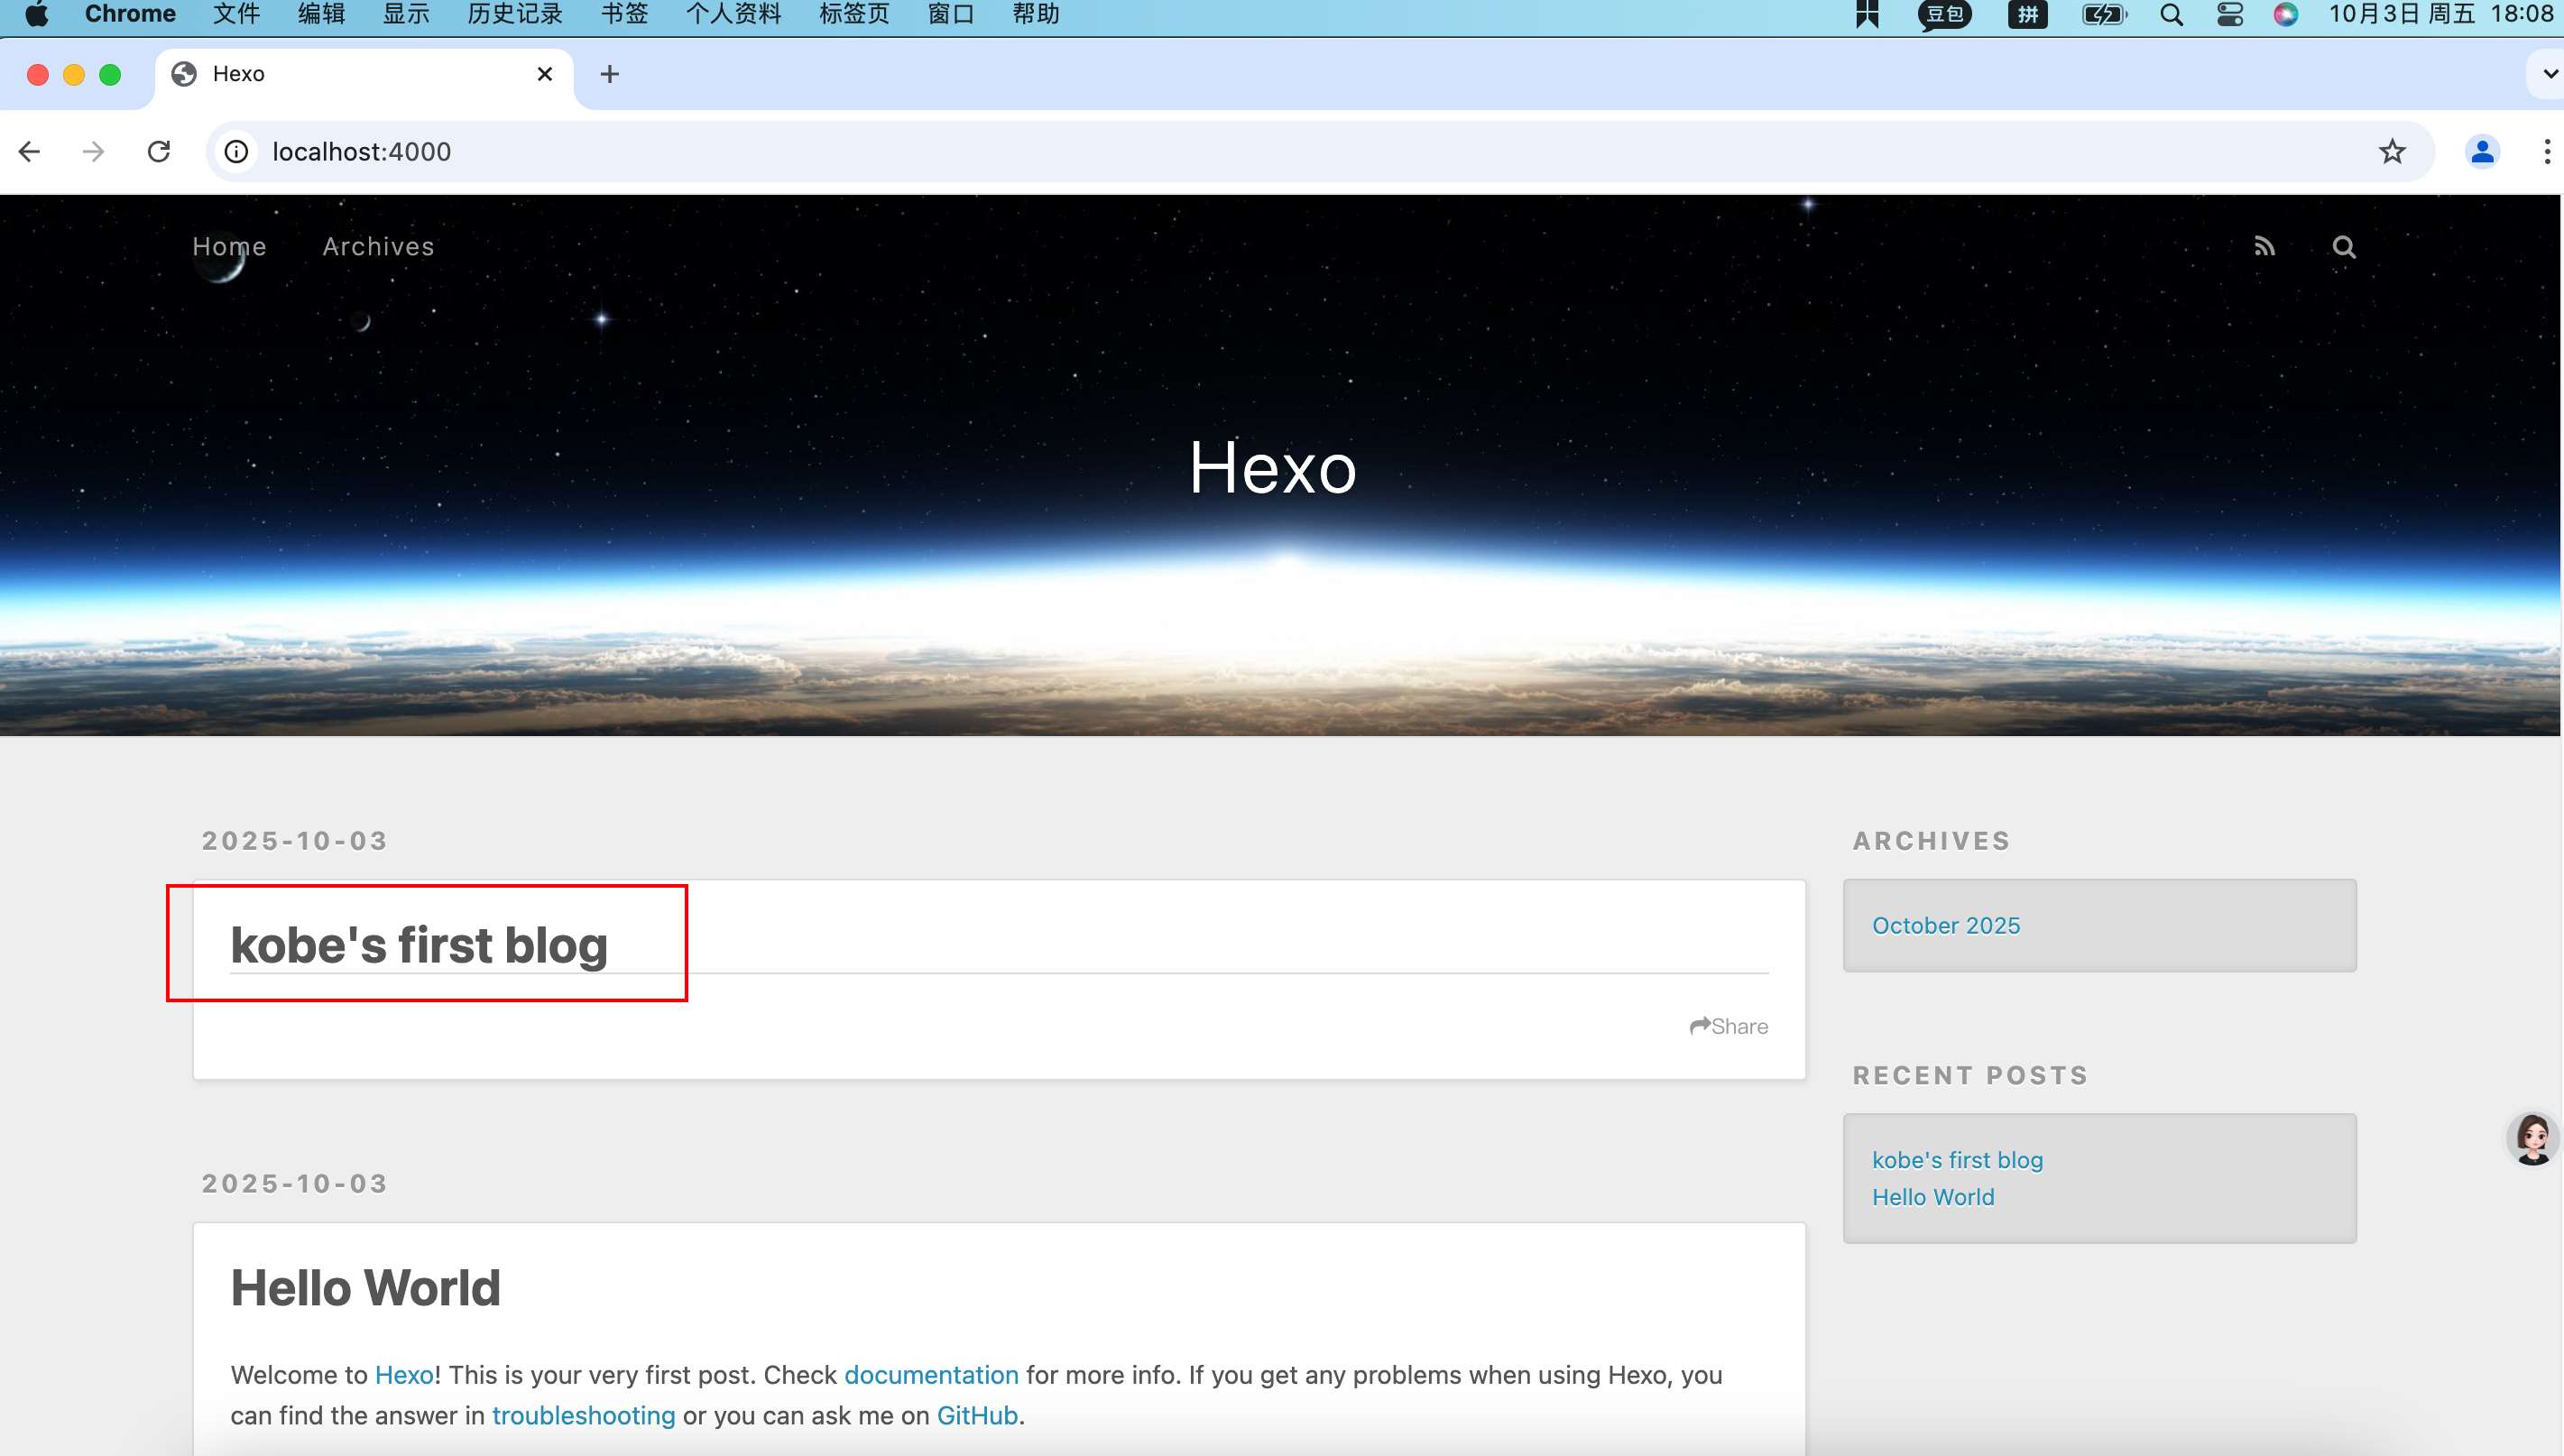The image size is (2564, 1456).
Task: Reload the localhost page
Action: click(159, 152)
